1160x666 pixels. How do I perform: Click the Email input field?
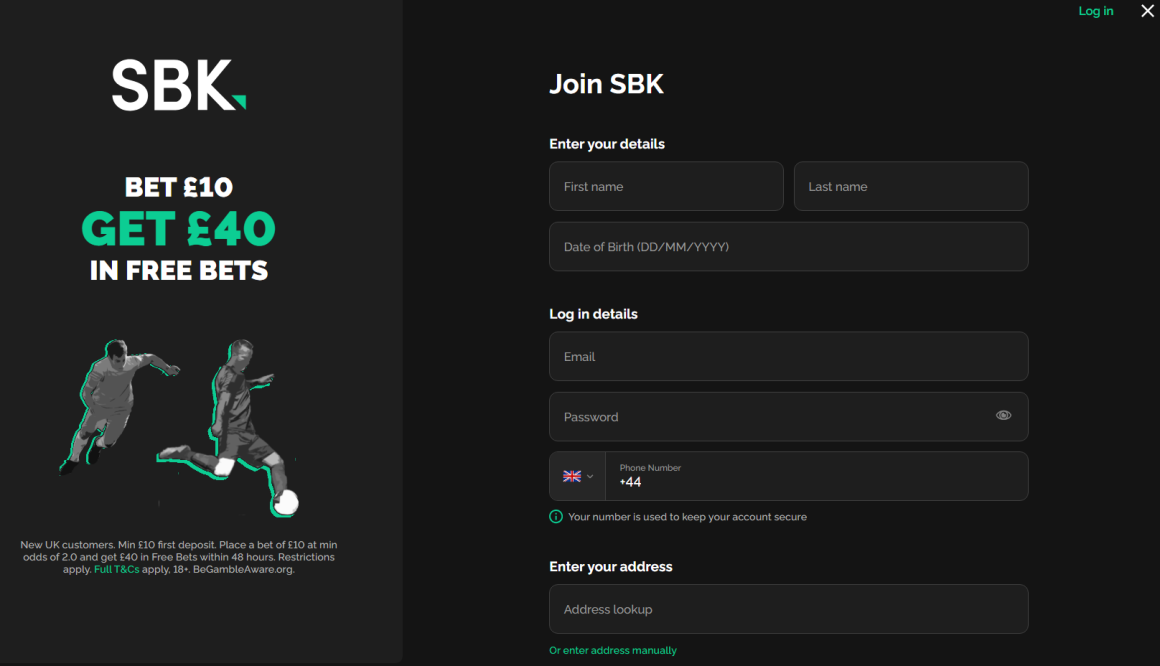pos(788,356)
